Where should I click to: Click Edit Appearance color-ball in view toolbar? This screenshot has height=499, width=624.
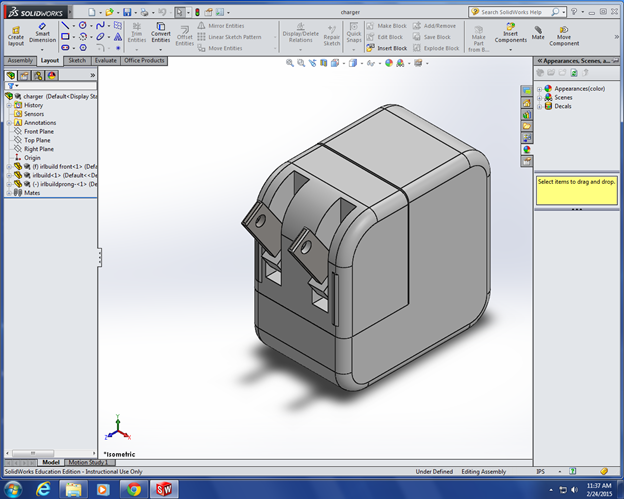coord(389,63)
